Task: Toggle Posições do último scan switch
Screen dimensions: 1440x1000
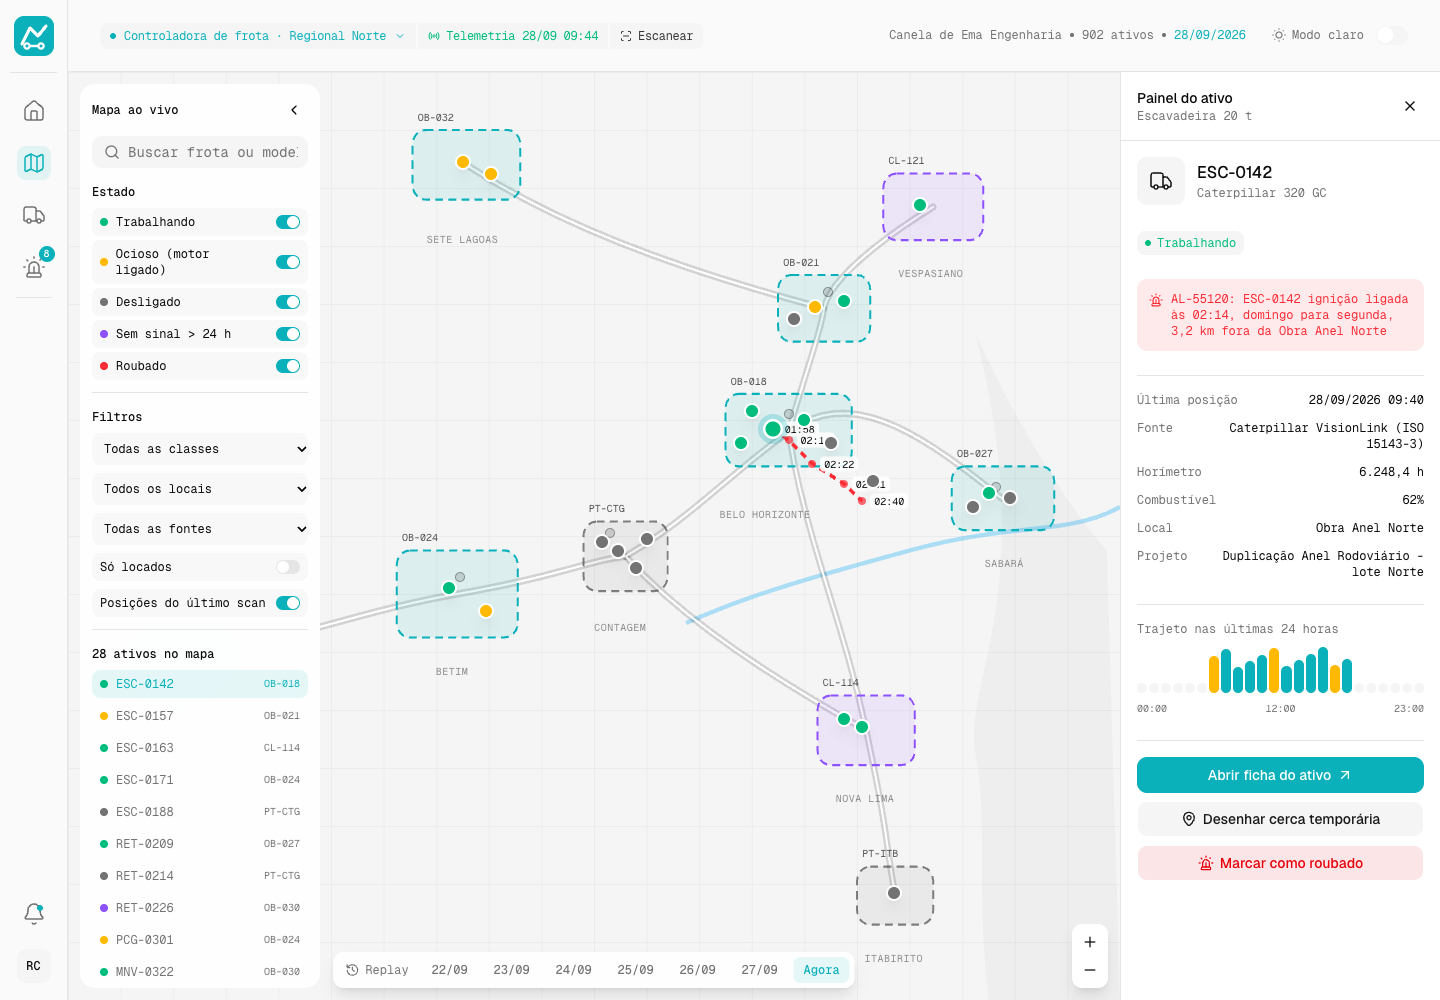Action: pos(288,603)
